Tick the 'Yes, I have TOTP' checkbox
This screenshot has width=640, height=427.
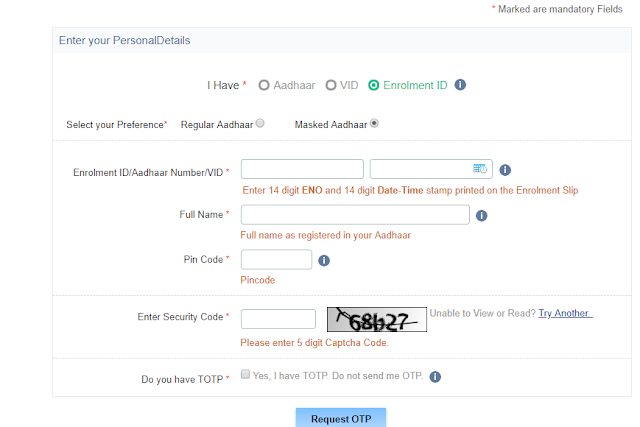coord(245,374)
